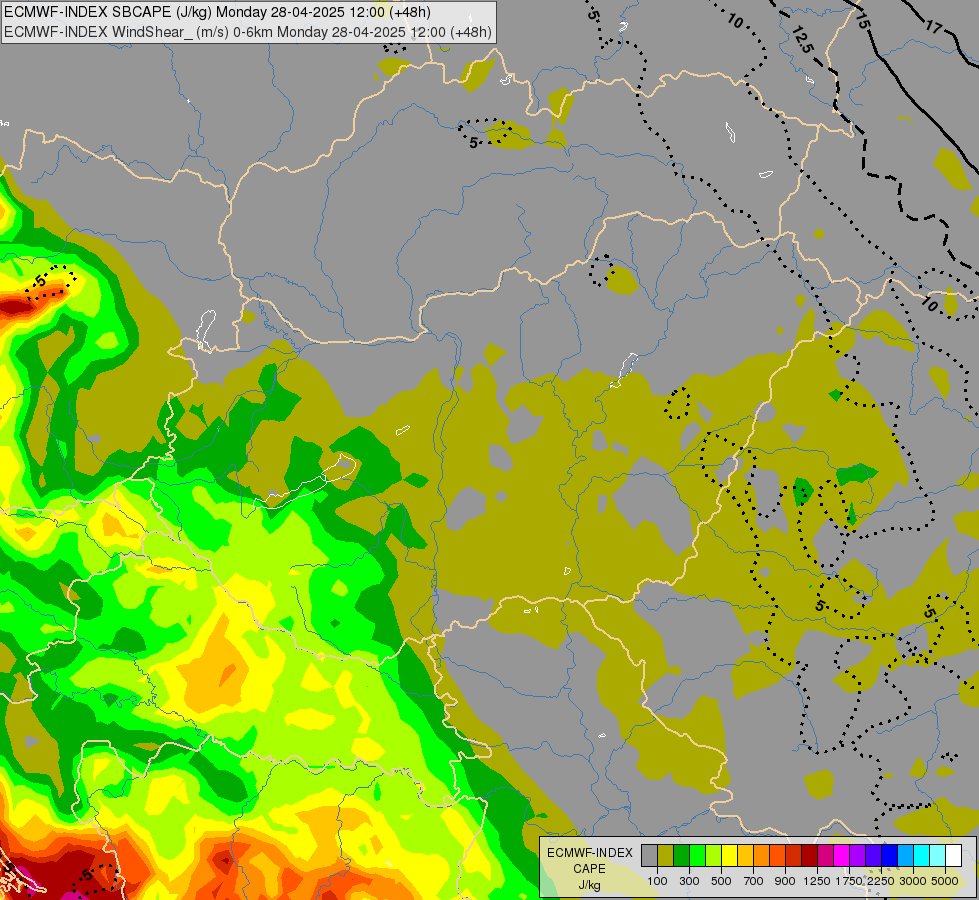Select the red swatch right of the 900 tick
This screenshot has height=900, width=979.
(x=794, y=855)
